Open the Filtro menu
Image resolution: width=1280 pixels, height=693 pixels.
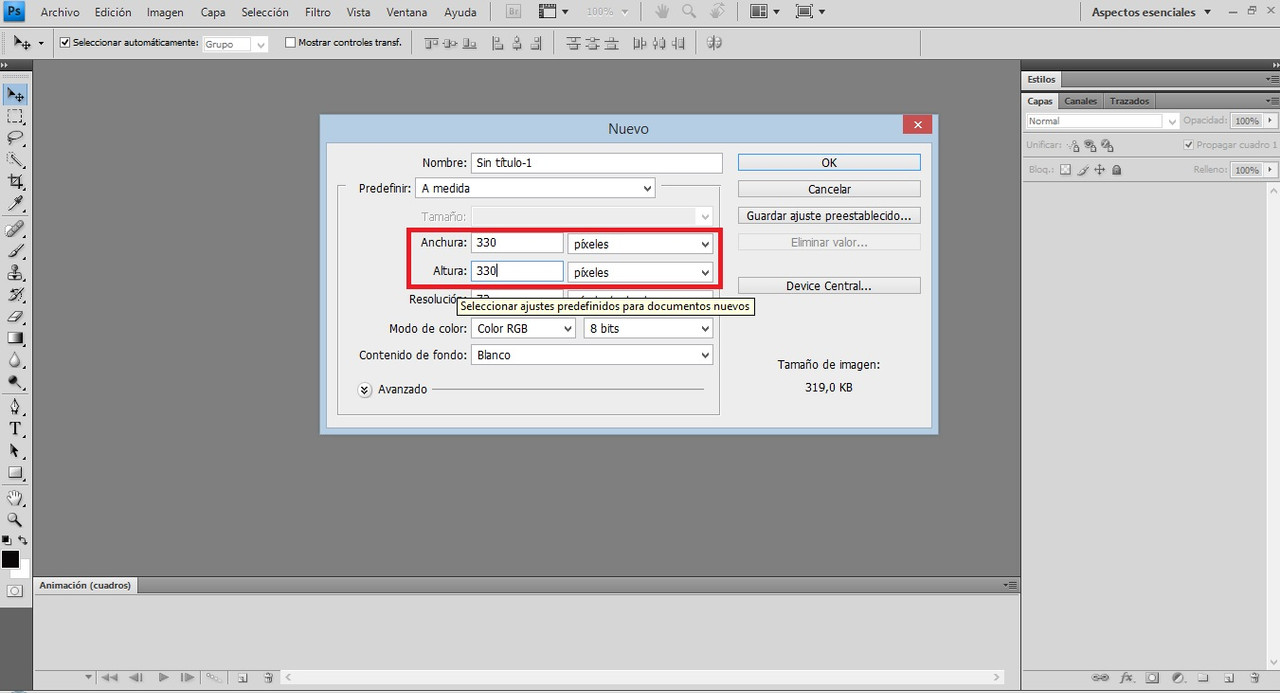coord(318,12)
